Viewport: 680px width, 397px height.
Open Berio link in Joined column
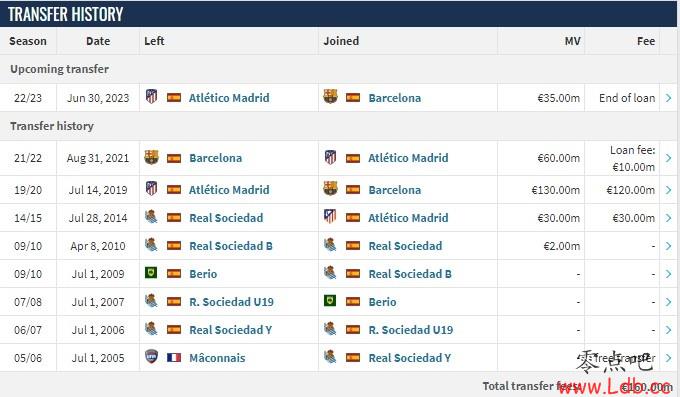pos(382,302)
